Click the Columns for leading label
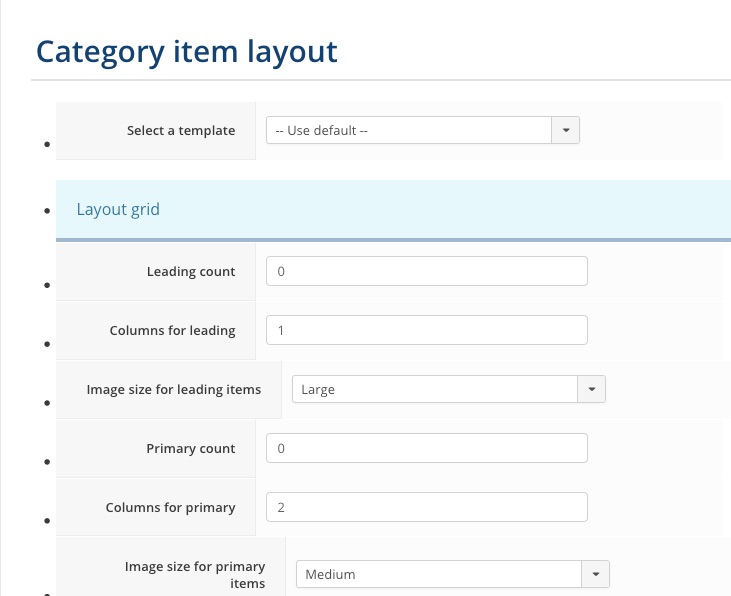This screenshot has width=731, height=596. (172, 330)
